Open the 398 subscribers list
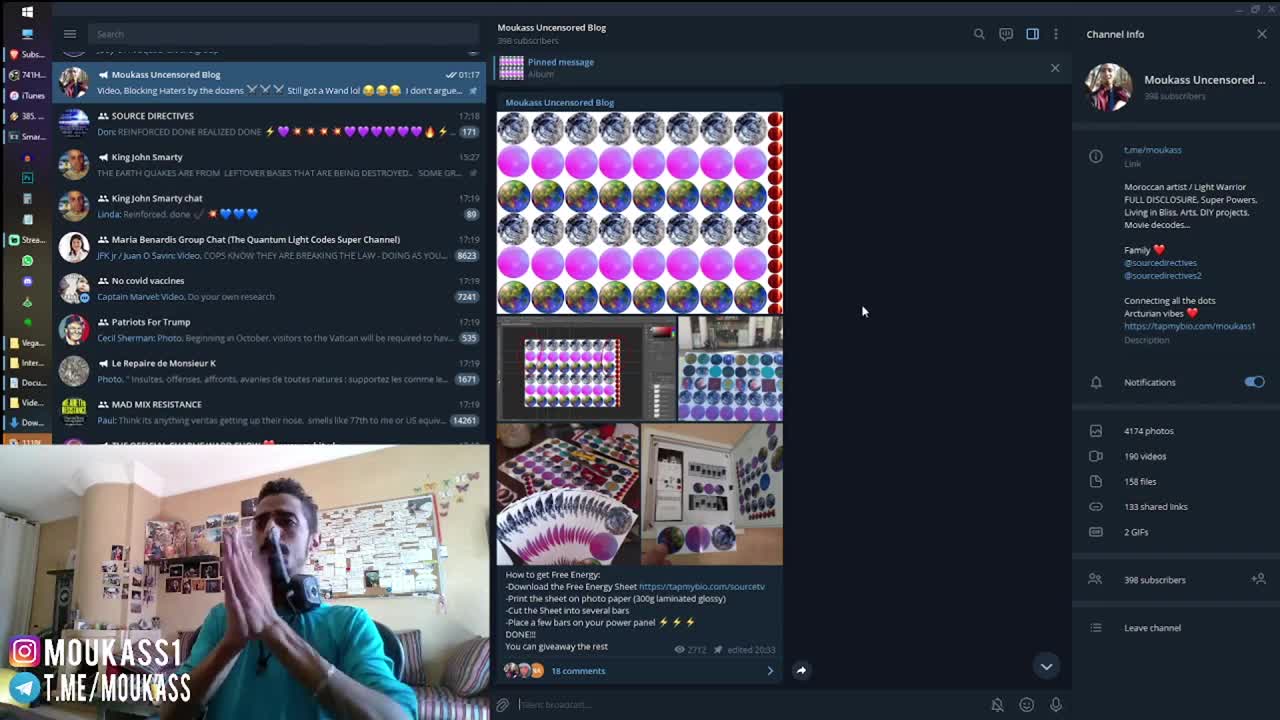This screenshot has width=1280, height=720. tap(1154, 580)
